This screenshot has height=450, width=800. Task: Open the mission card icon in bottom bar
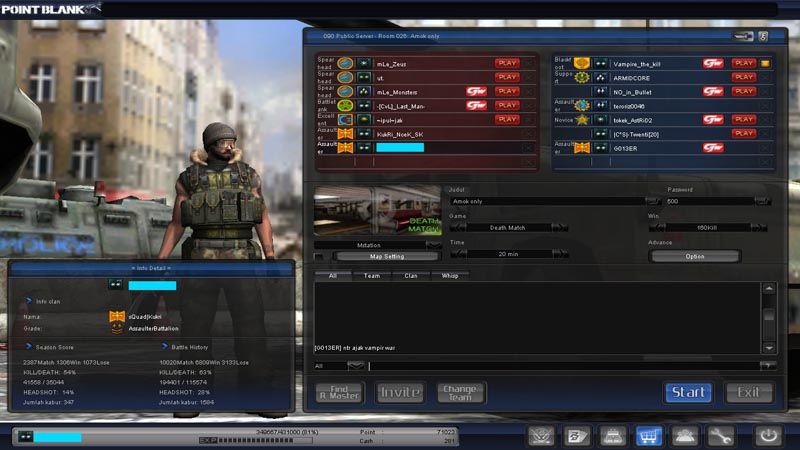point(577,436)
